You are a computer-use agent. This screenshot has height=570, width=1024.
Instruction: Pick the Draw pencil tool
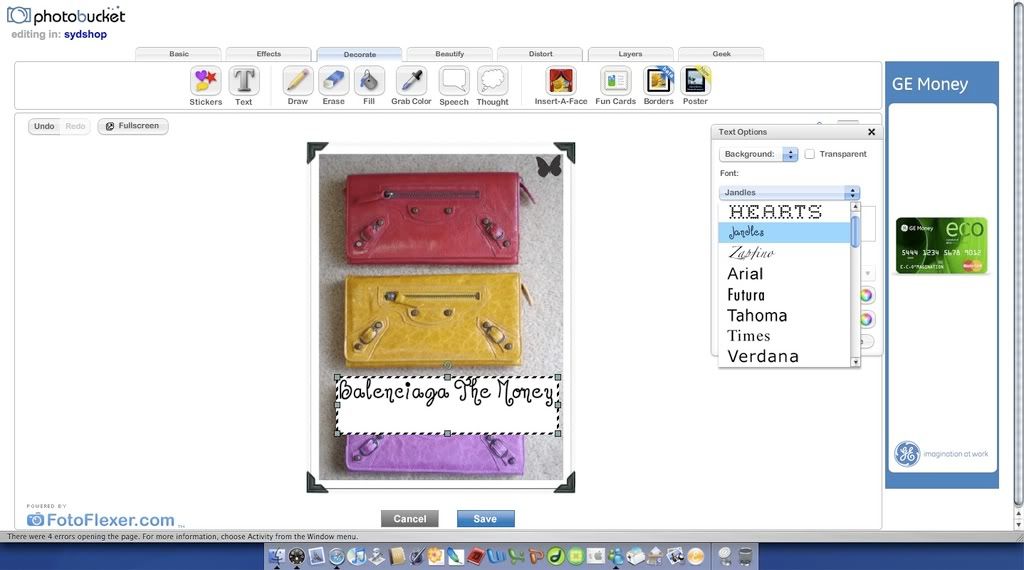[297, 86]
